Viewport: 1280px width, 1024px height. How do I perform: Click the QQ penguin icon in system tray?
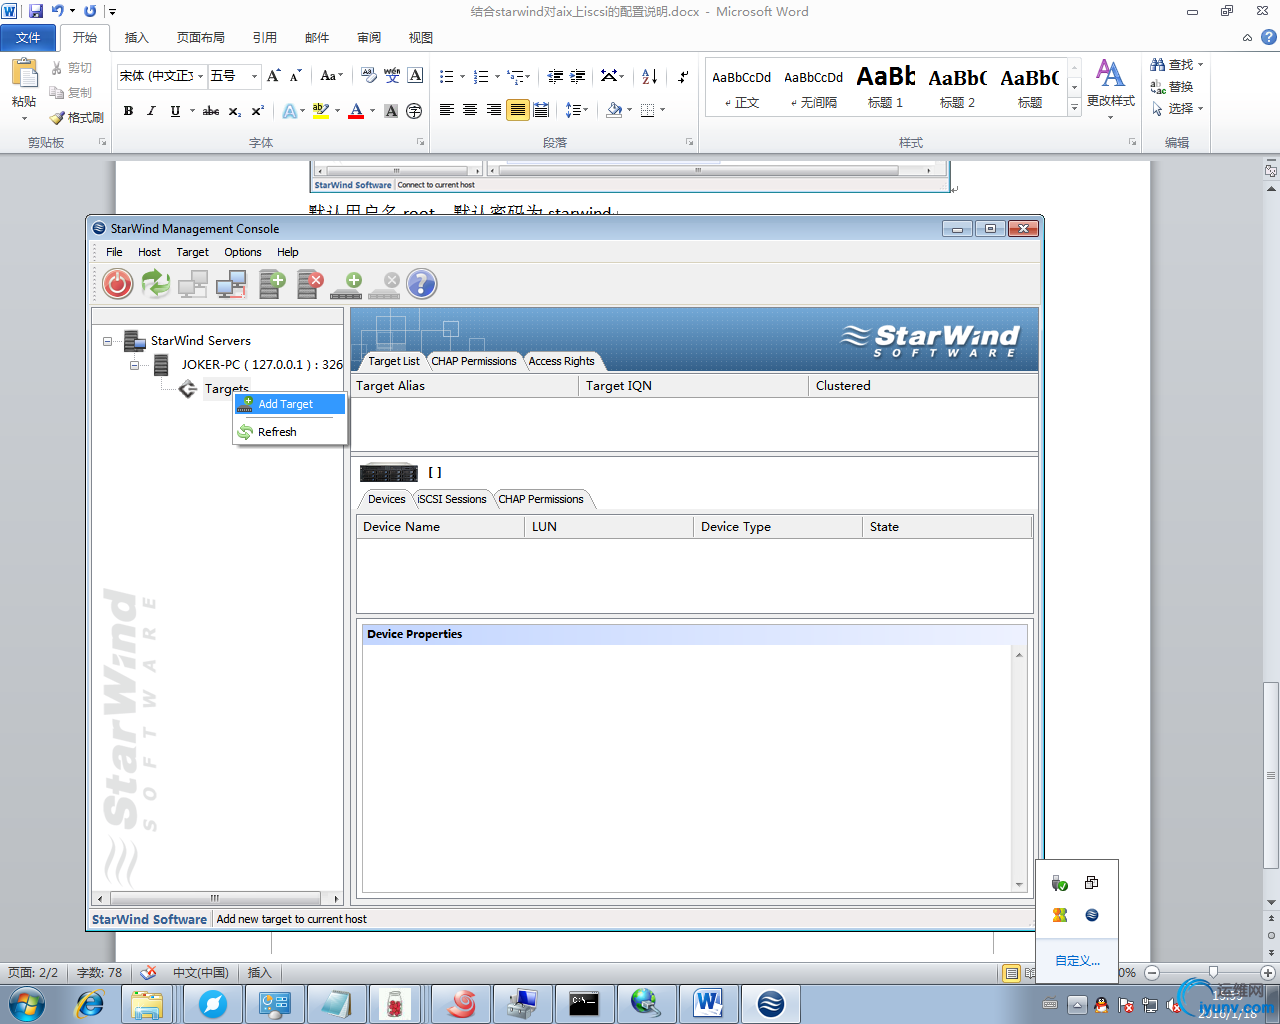coord(1101,1005)
